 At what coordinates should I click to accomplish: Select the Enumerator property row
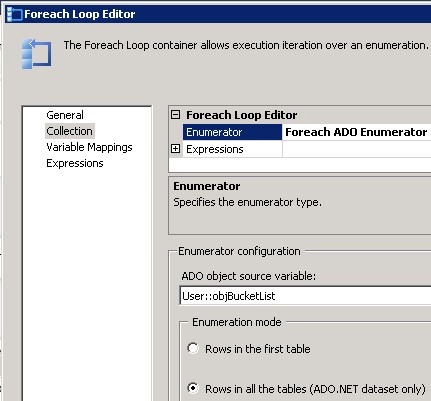[x=232, y=132]
